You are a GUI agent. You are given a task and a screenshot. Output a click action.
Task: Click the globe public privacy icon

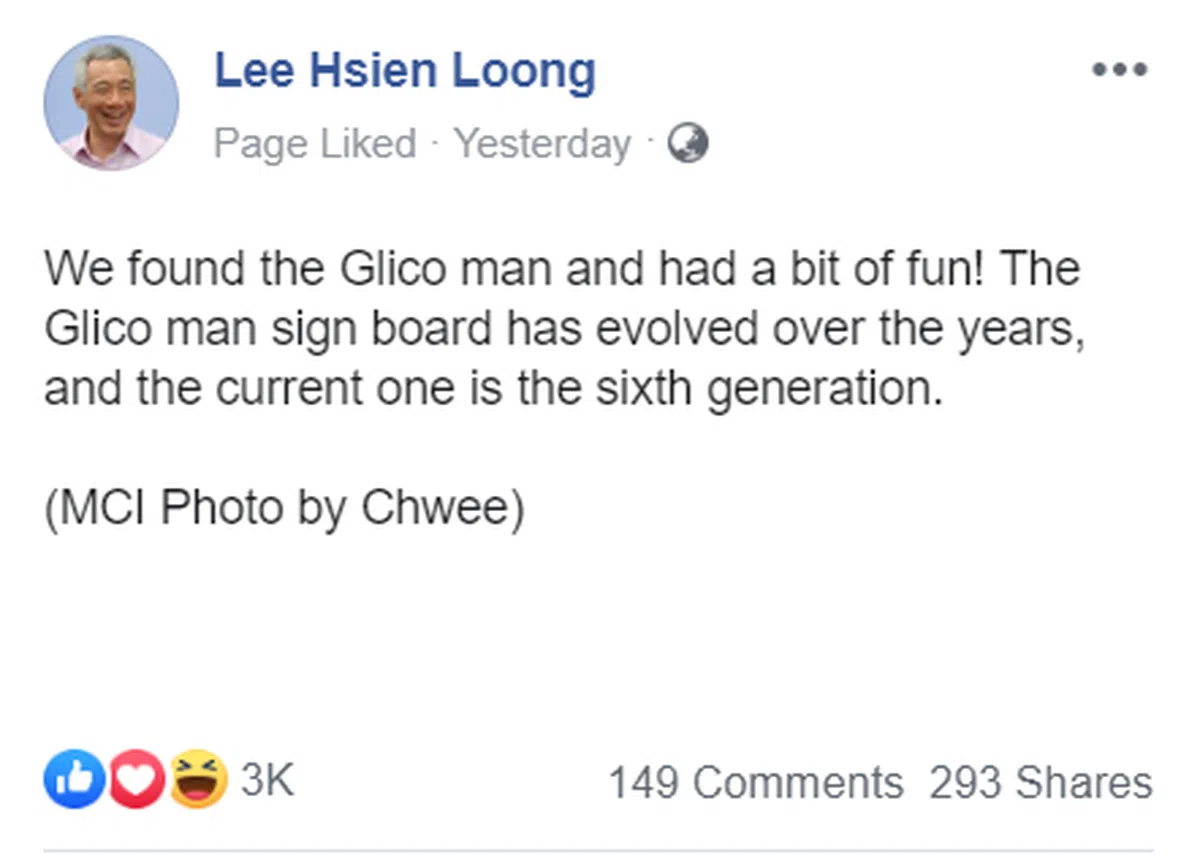688,144
